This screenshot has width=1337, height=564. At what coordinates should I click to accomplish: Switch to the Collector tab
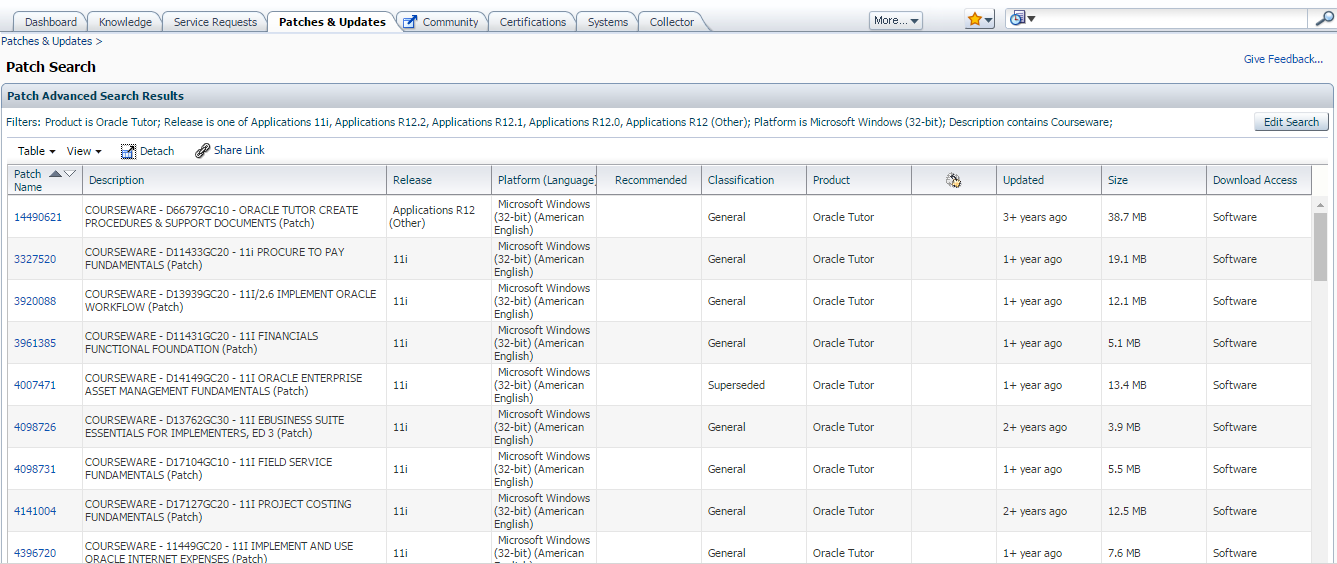point(672,22)
